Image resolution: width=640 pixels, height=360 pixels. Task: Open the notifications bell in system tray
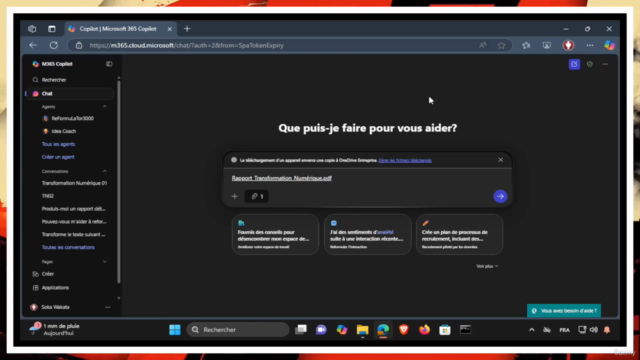point(607,330)
